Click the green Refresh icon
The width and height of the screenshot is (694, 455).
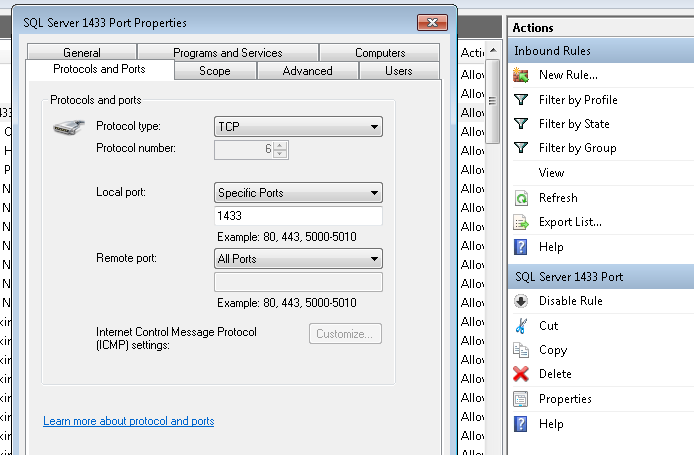(x=521, y=198)
